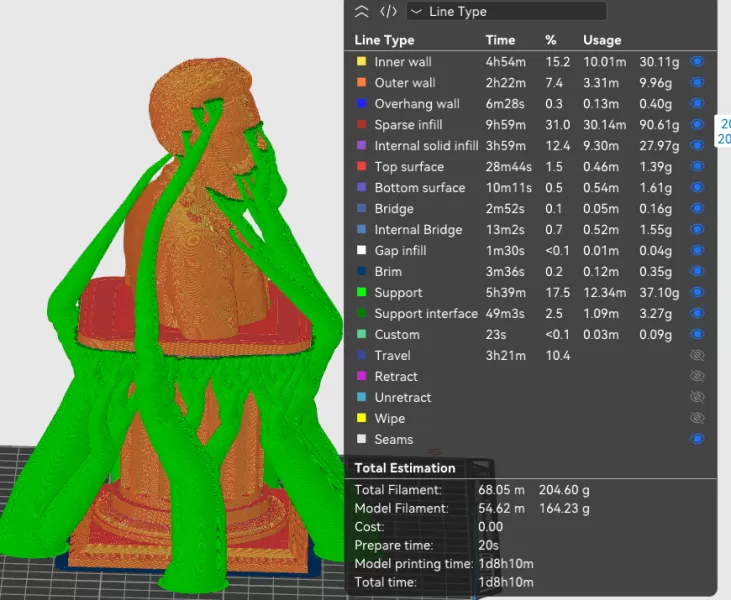Open the Line Type view dropdown
The height and width of the screenshot is (600, 731).
[506, 11]
